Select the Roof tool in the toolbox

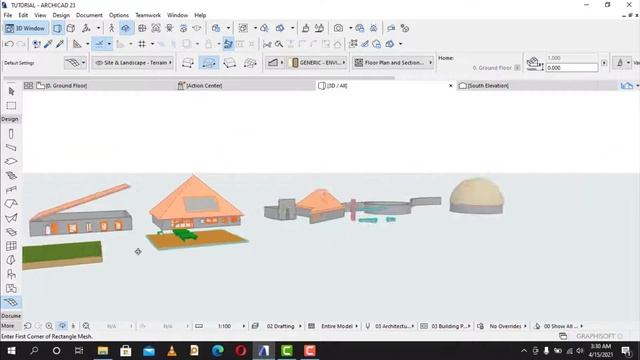click(x=11, y=203)
